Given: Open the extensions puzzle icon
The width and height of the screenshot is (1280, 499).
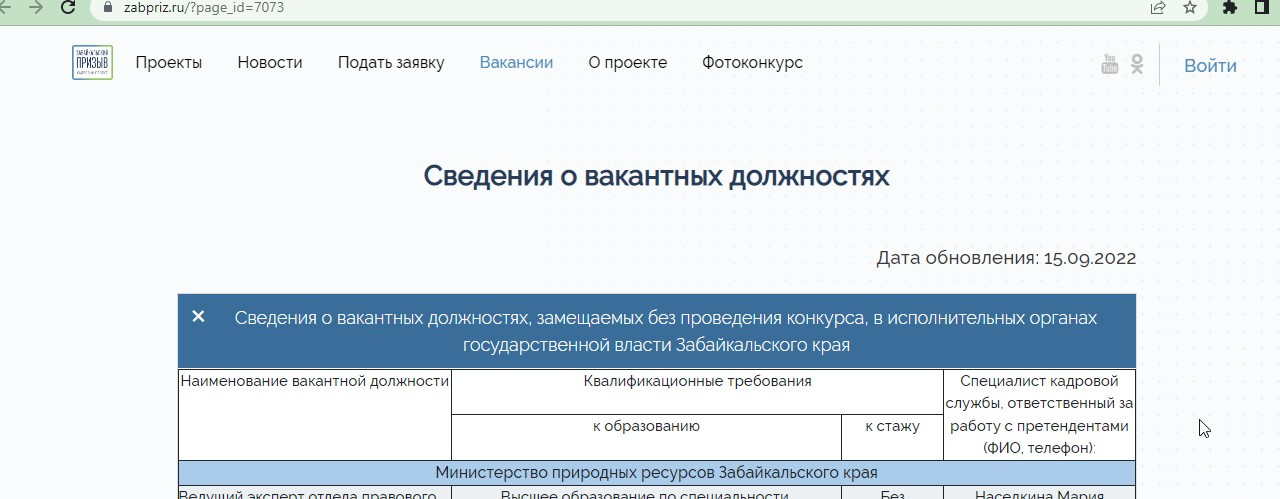Looking at the screenshot, I should click(x=1230, y=7).
